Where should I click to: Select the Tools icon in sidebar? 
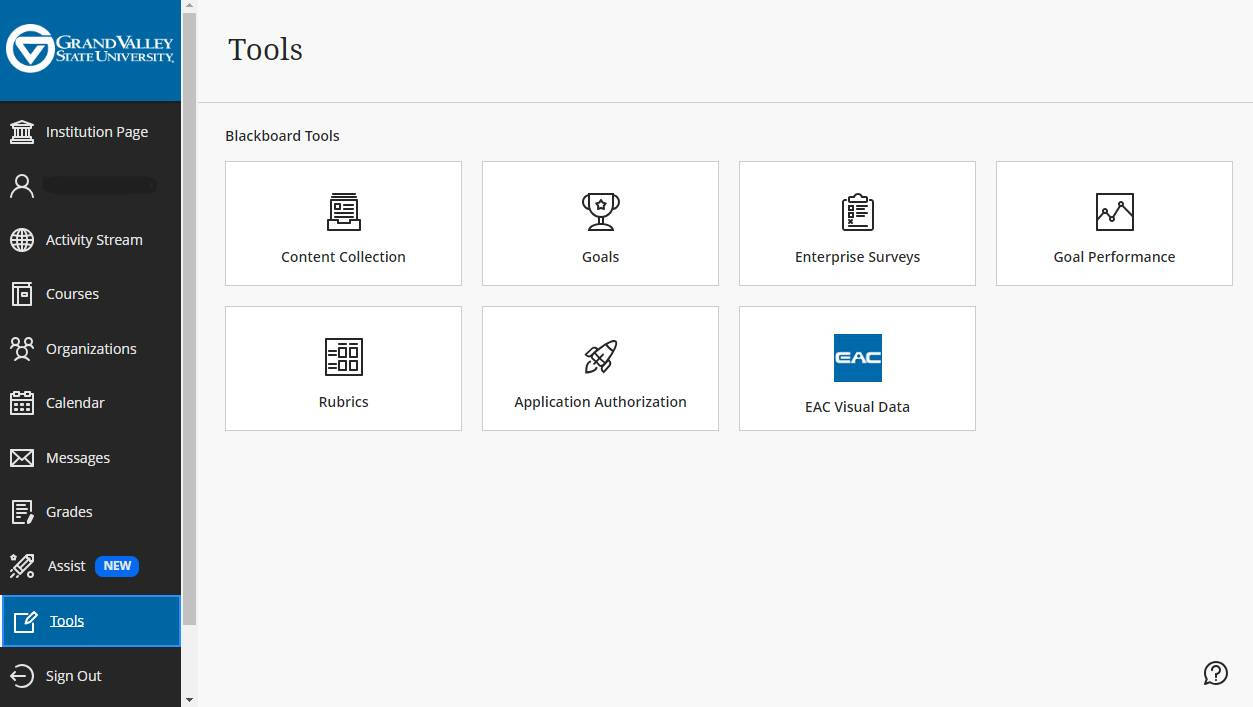click(67, 620)
